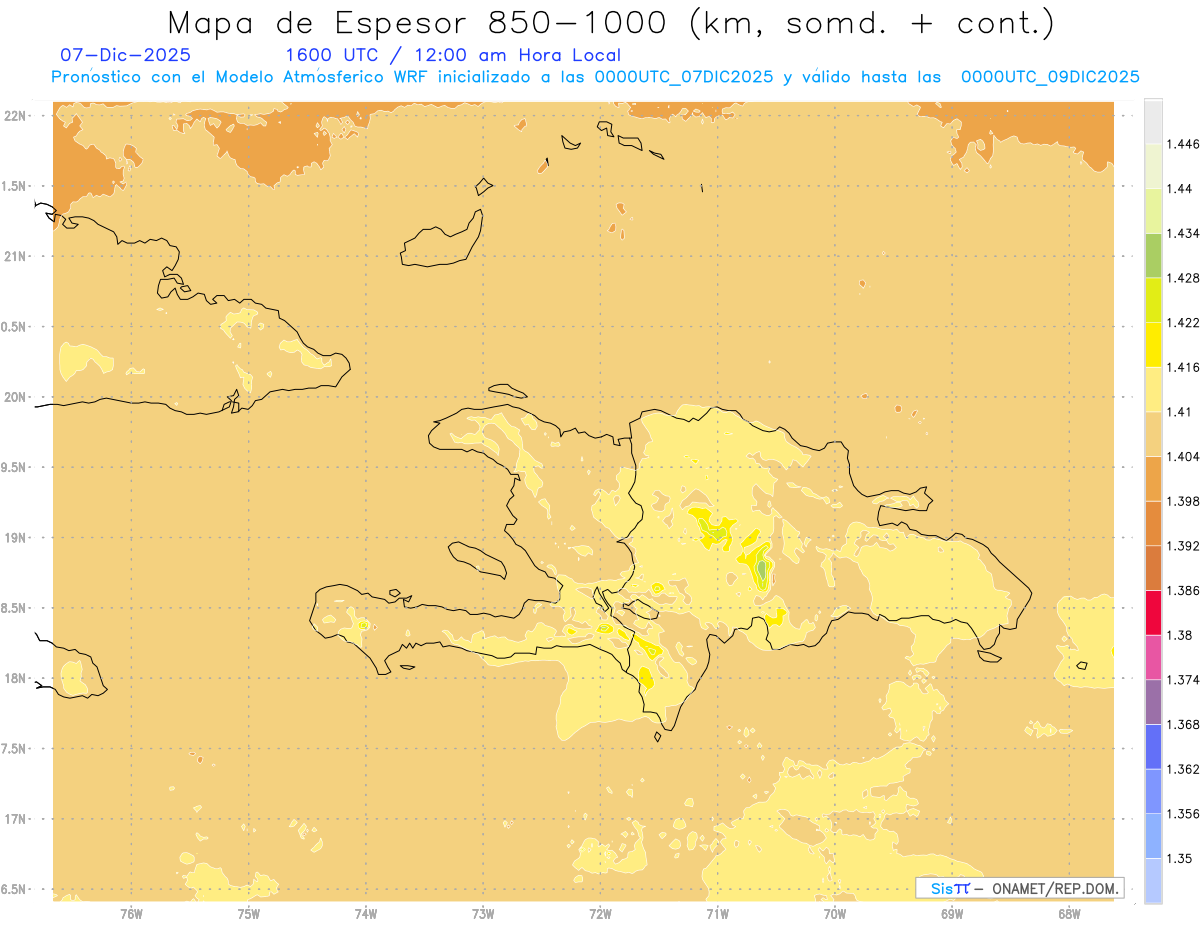Click the '74W' longitude label
The height and width of the screenshot is (927, 1200).
[x=365, y=913]
